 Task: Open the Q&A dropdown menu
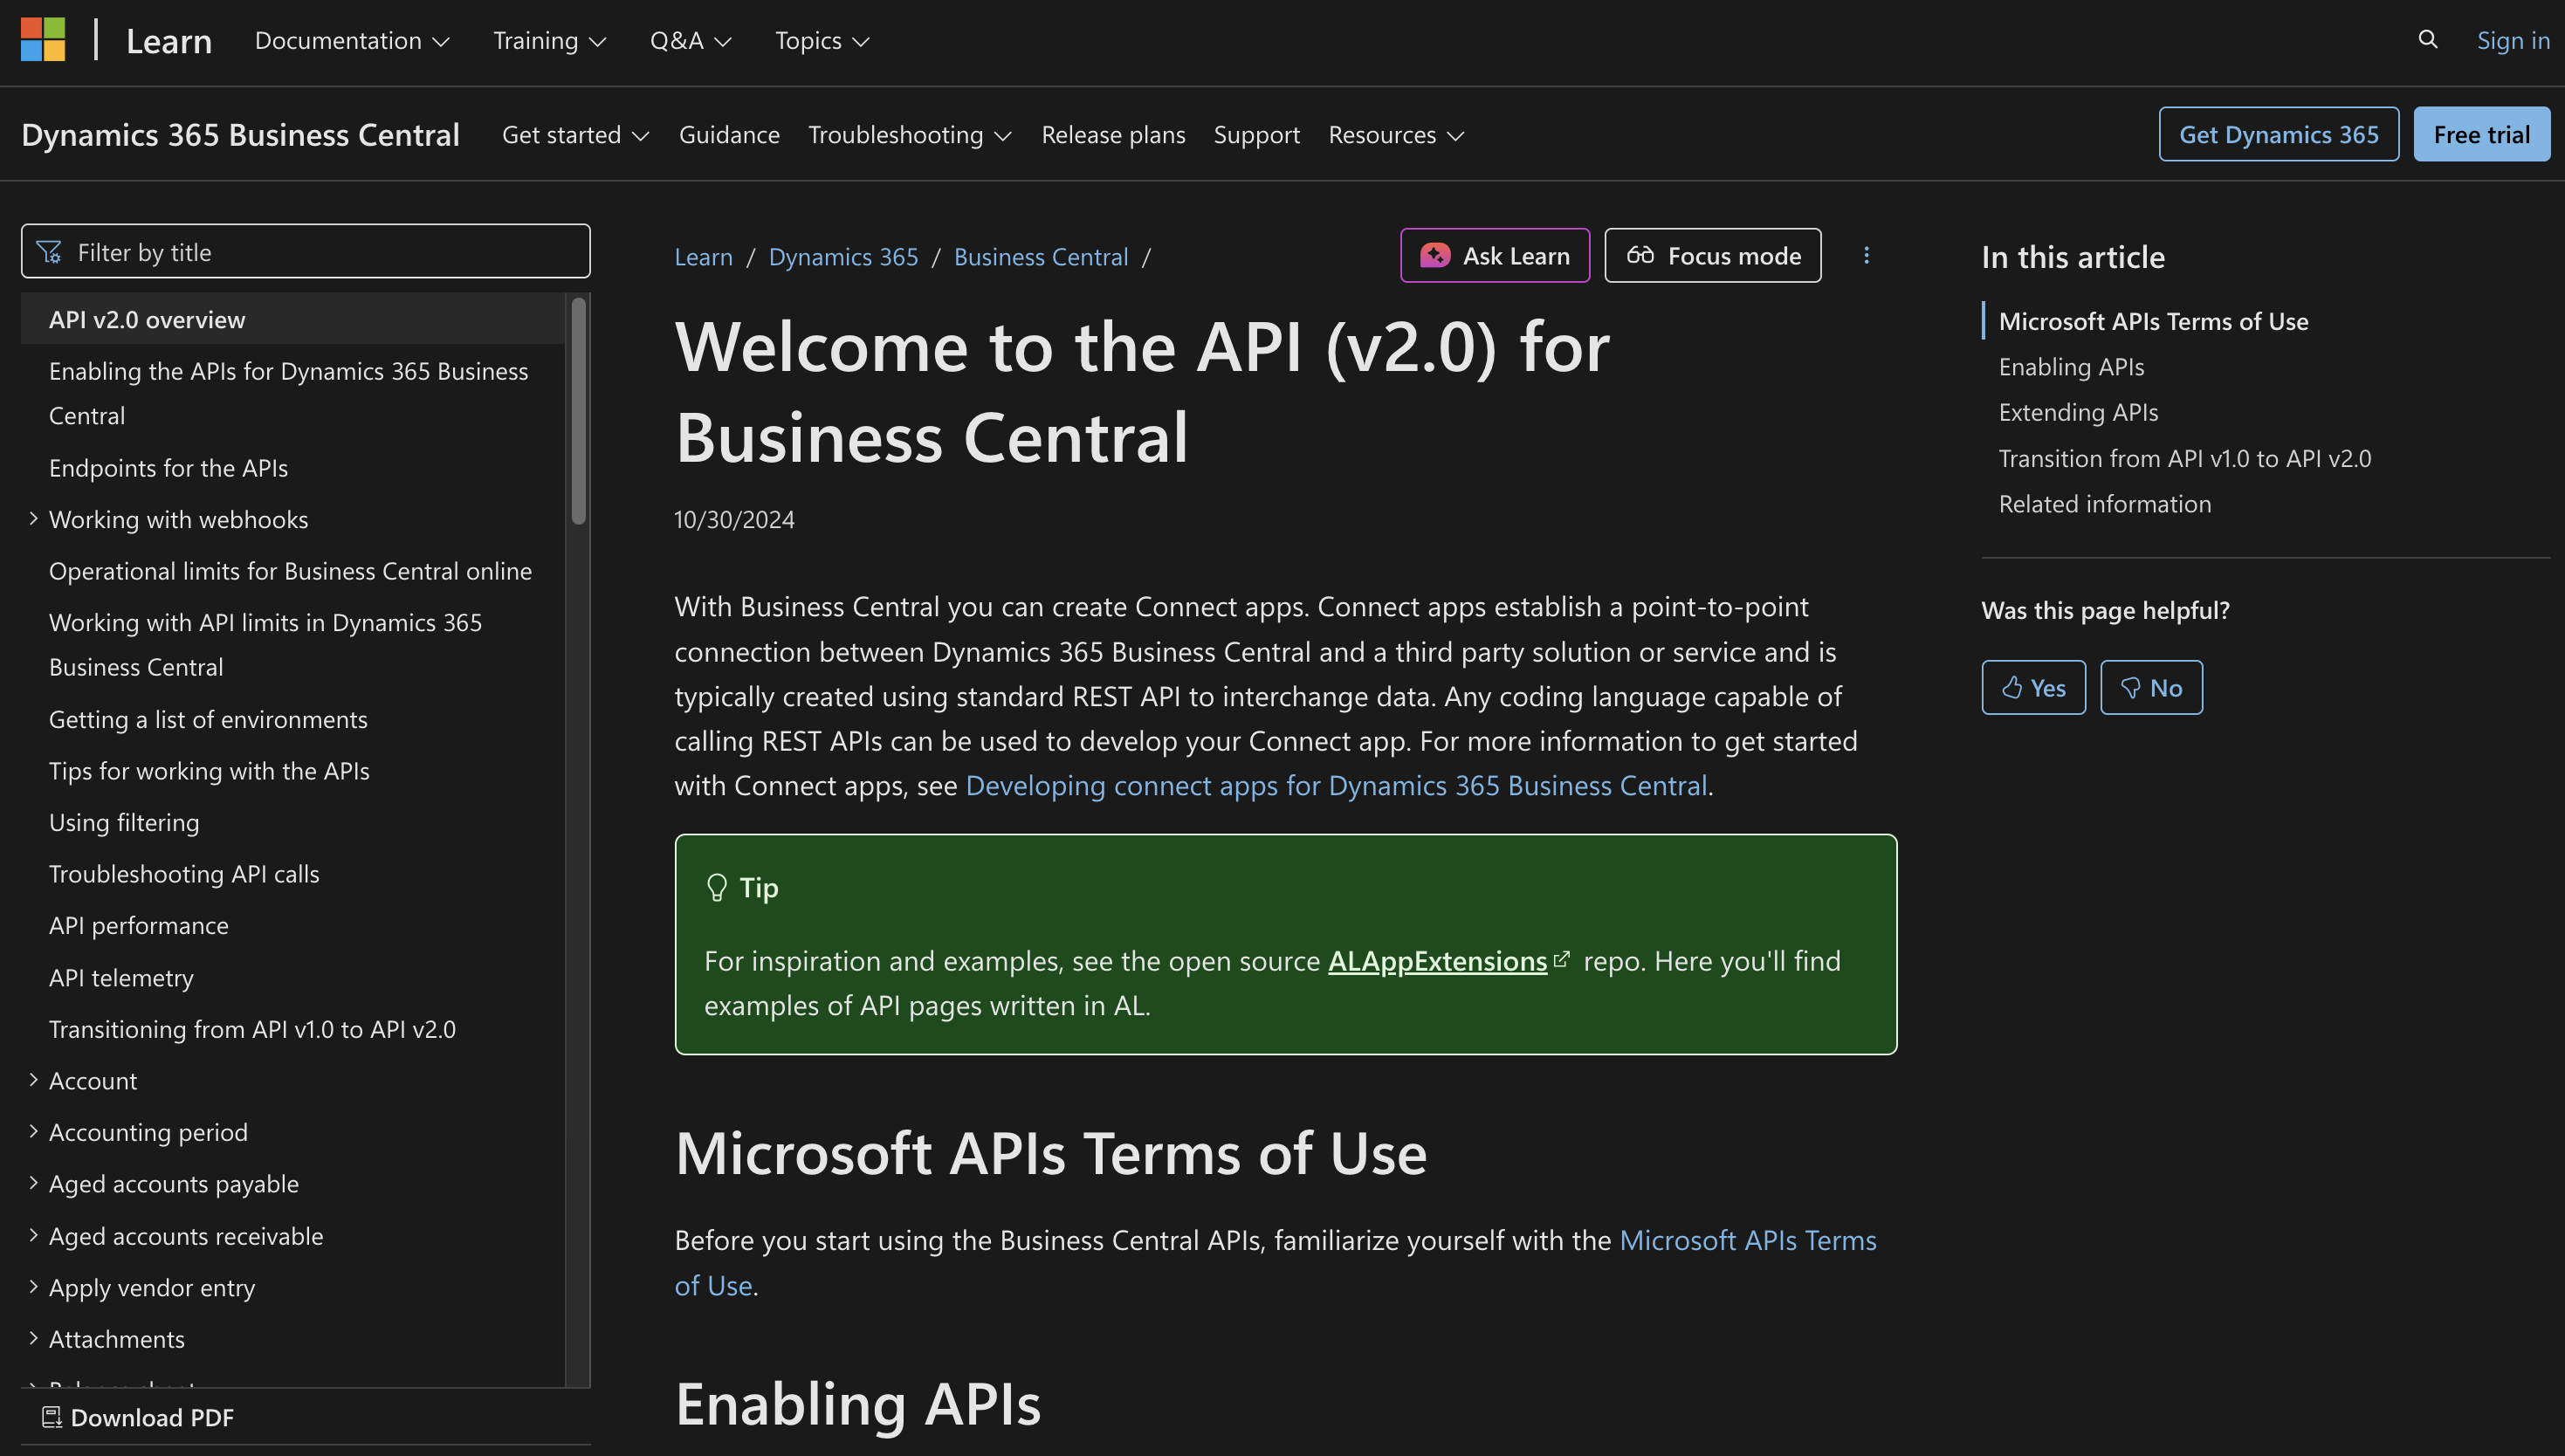coord(690,41)
